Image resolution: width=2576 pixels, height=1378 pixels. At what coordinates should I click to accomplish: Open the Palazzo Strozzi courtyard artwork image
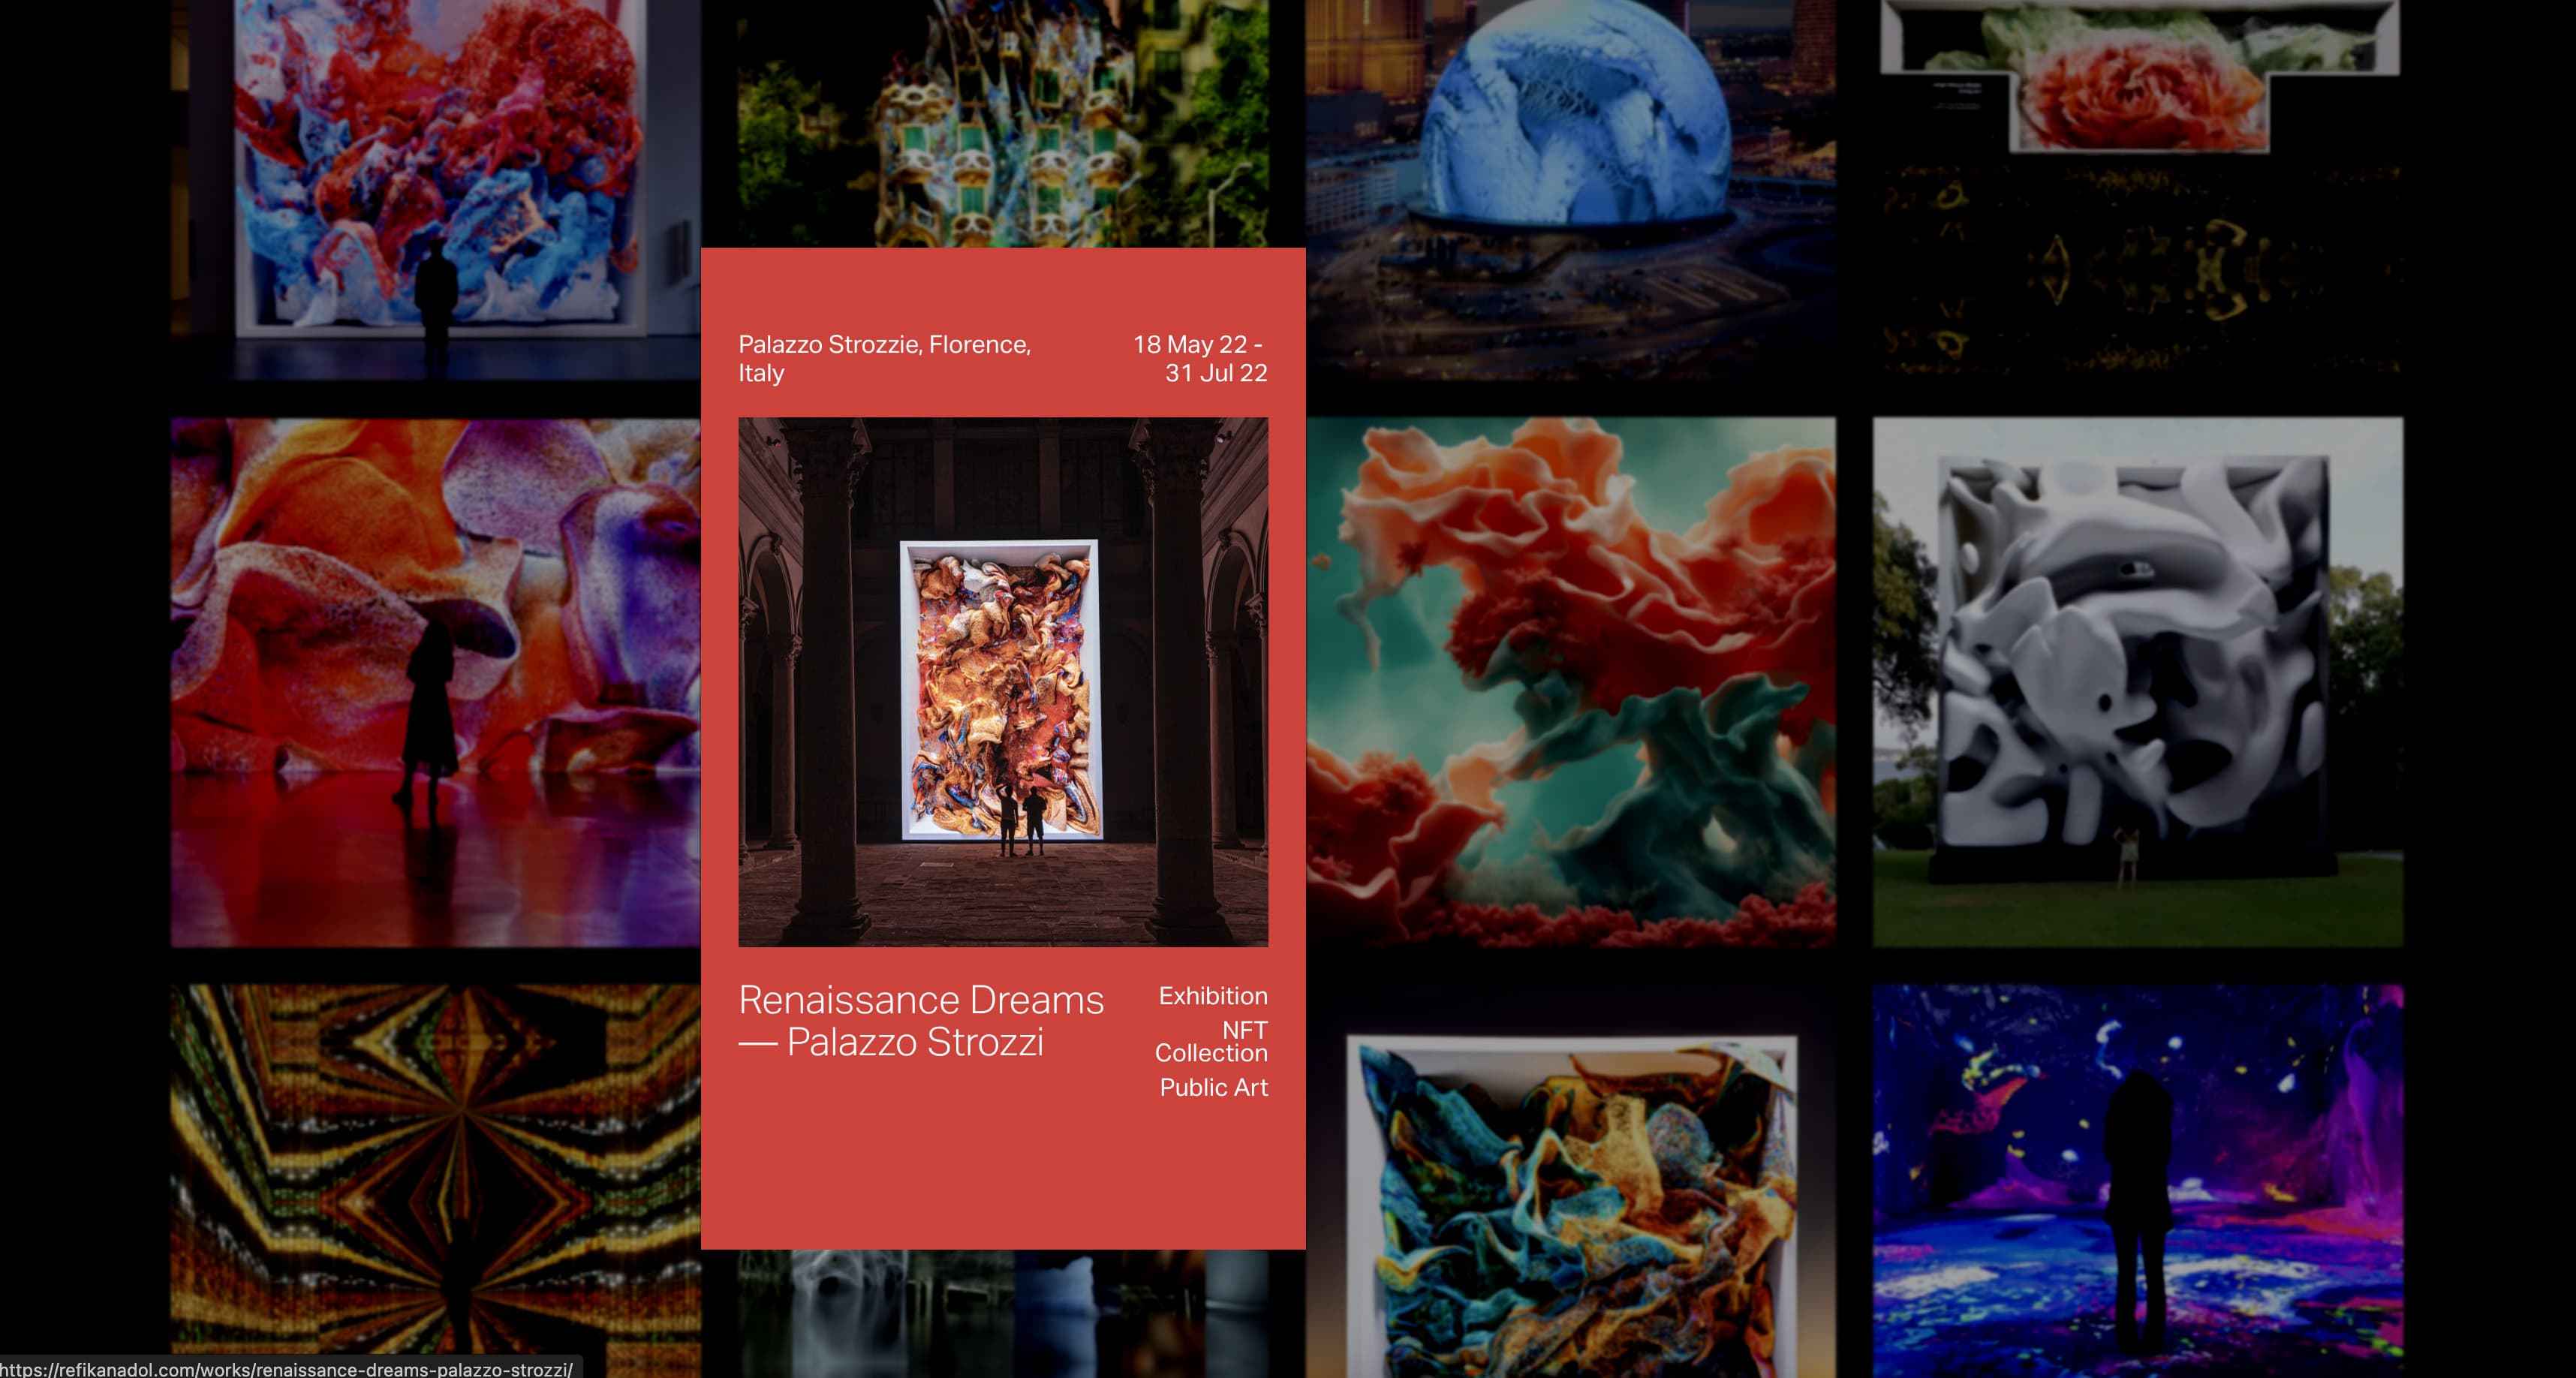click(x=1003, y=682)
